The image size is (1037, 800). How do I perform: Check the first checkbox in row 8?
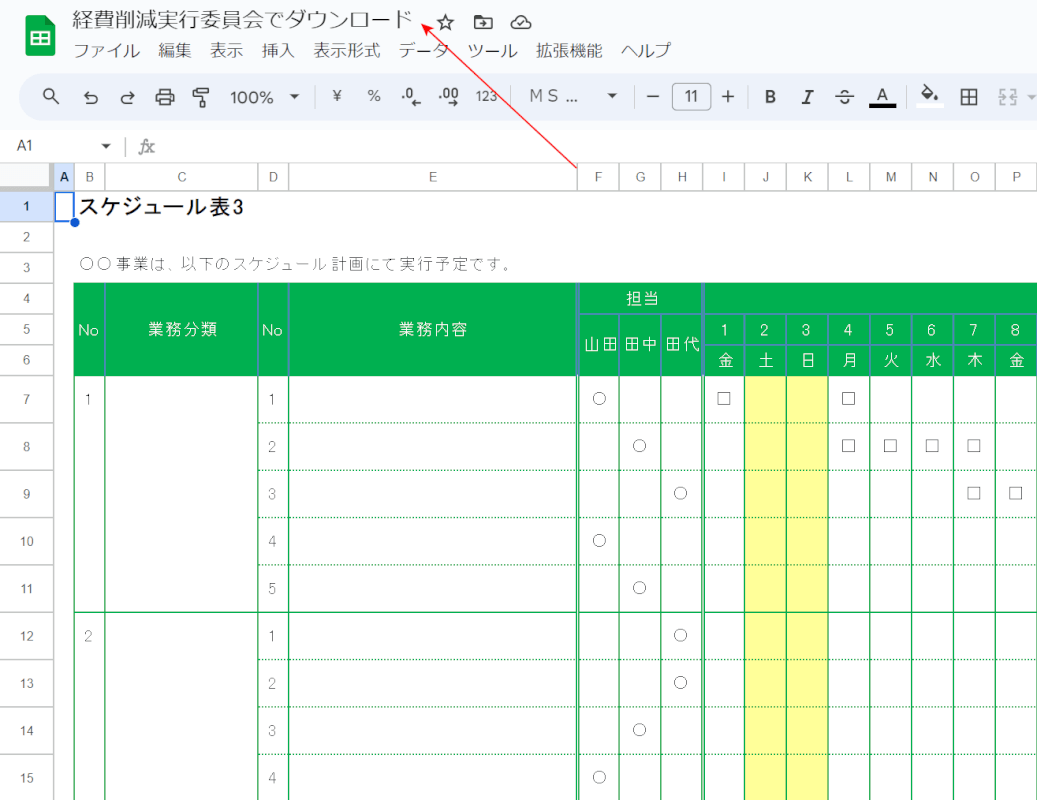pos(848,446)
